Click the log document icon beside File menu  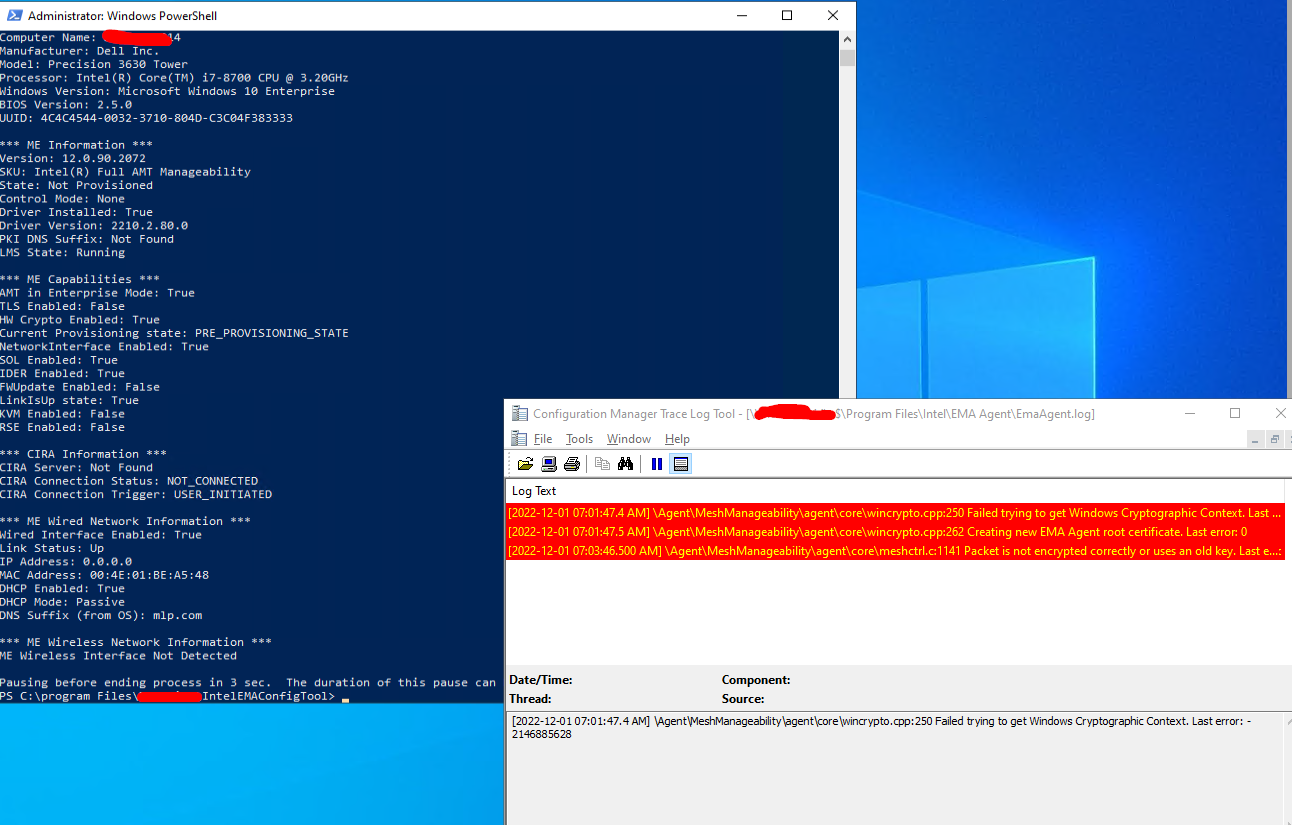pyautogui.click(x=521, y=439)
